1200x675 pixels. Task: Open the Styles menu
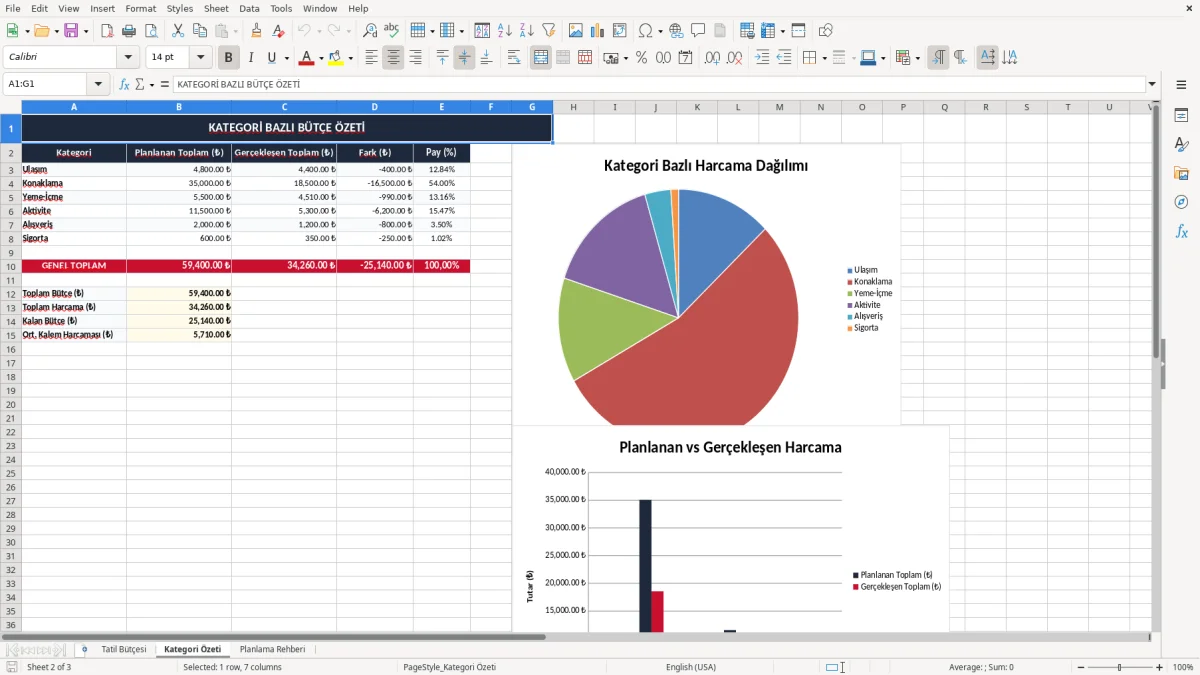point(180,8)
